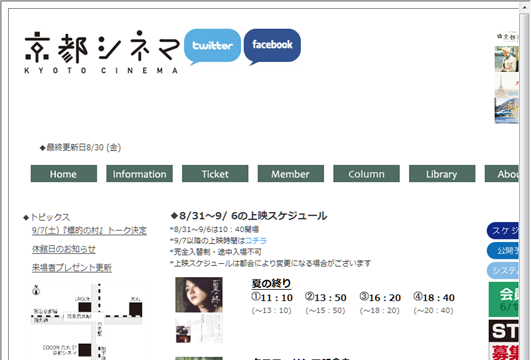Click the Kyoto Cinema logo
This screenshot has width=531, height=360.
point(102,52)
